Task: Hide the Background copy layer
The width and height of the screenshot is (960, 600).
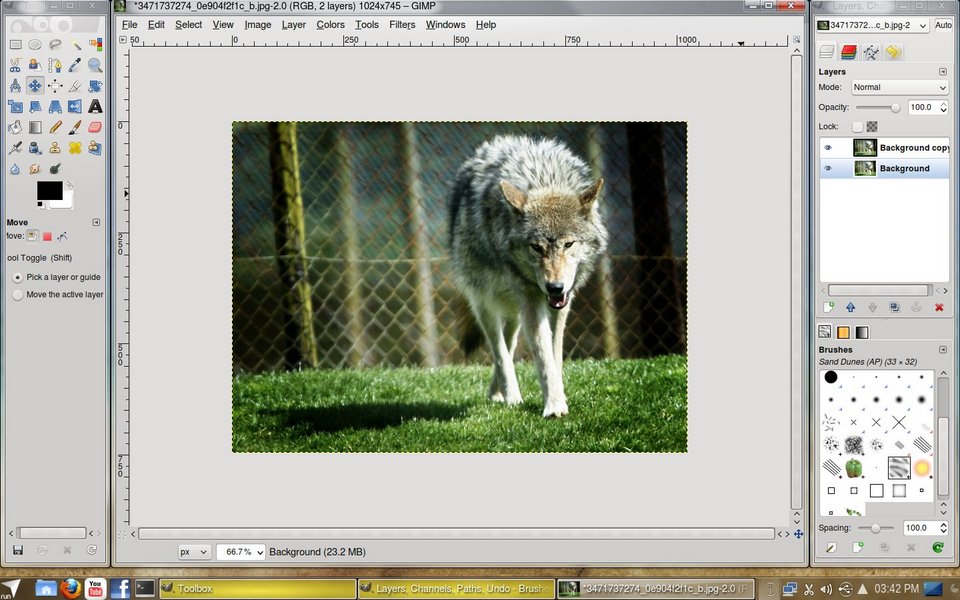Action: pos(828,148)
